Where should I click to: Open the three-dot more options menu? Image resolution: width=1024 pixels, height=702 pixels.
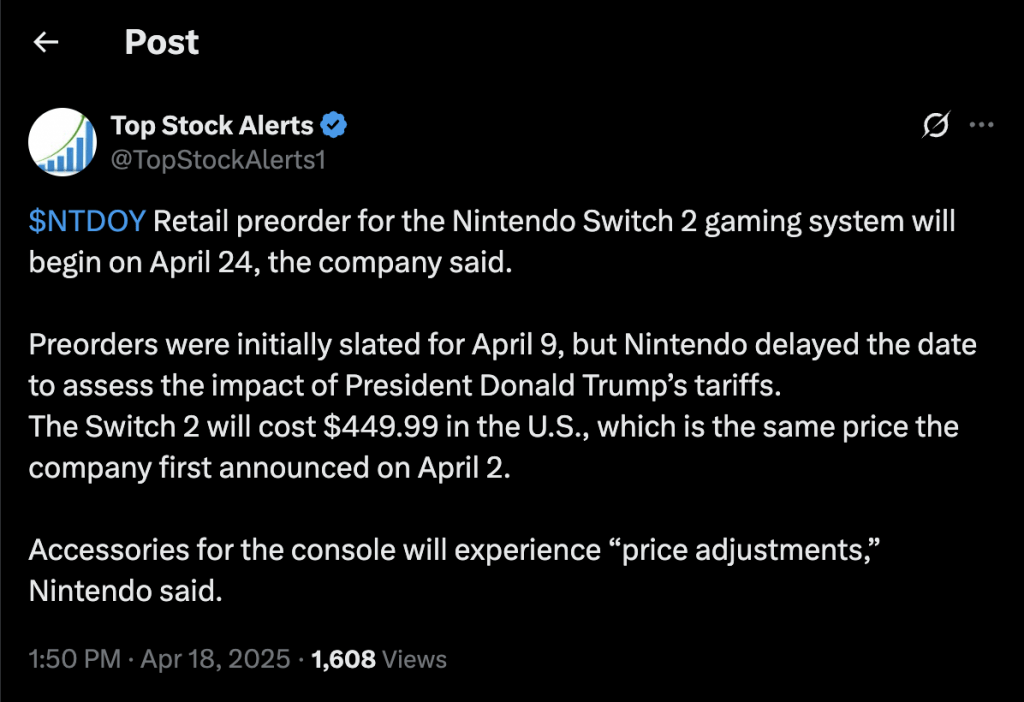click(982, 125)
